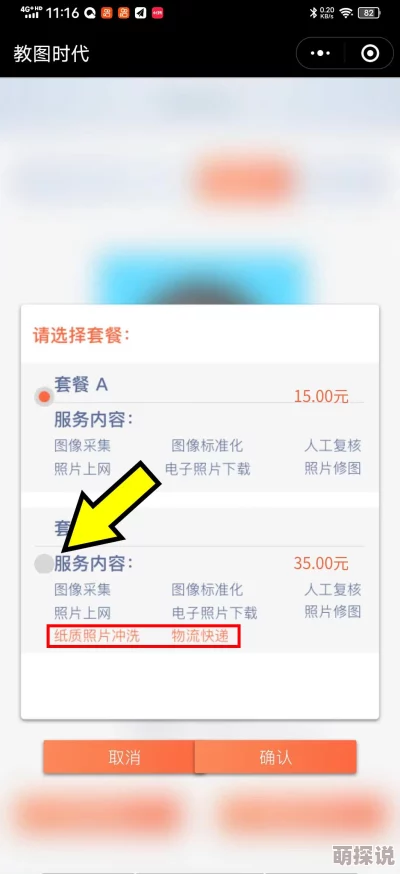Tap the red notification icon in status bar
Image resolution: width=400 pixels, height=874 pixels.
coord(158,13)
